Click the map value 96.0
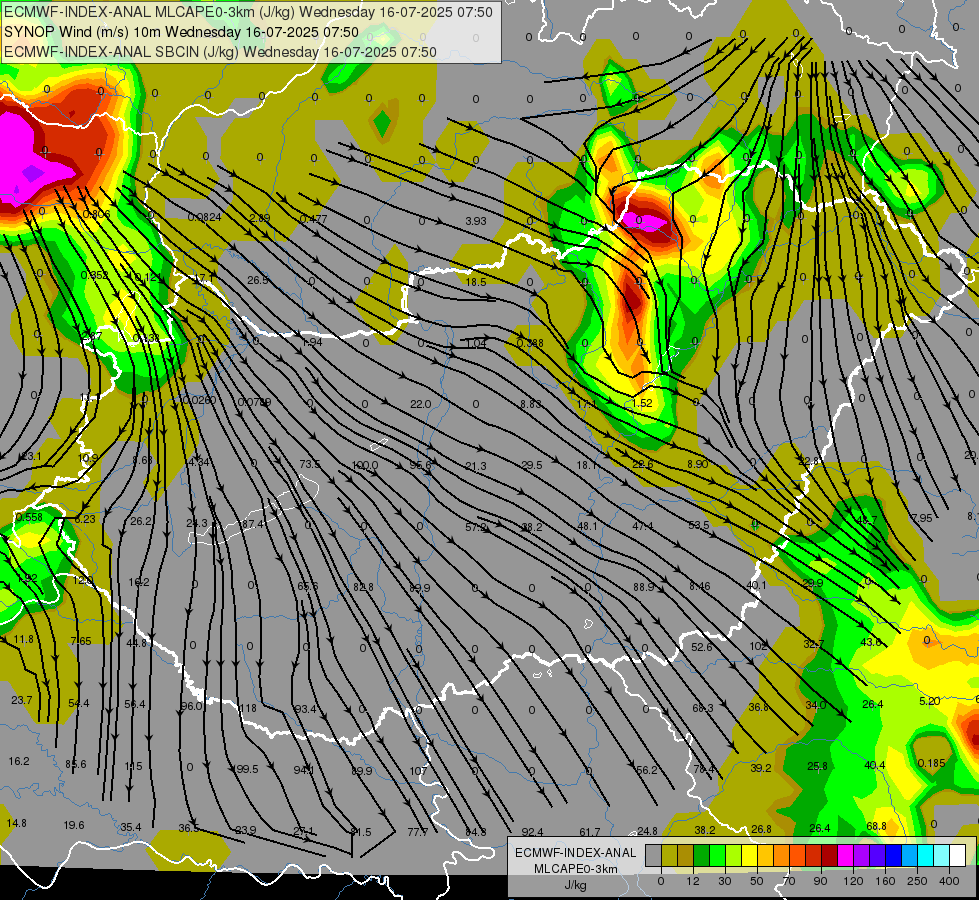The image size is (979, 900). coord(192,706)
